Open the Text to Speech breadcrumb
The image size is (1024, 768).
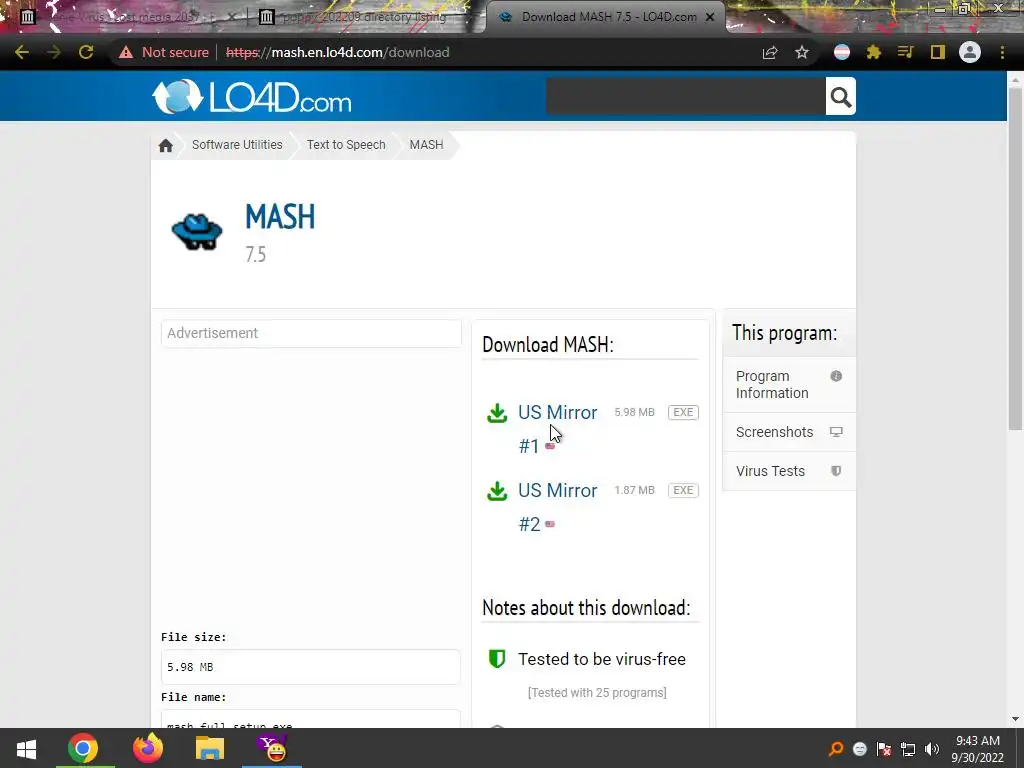346,145
